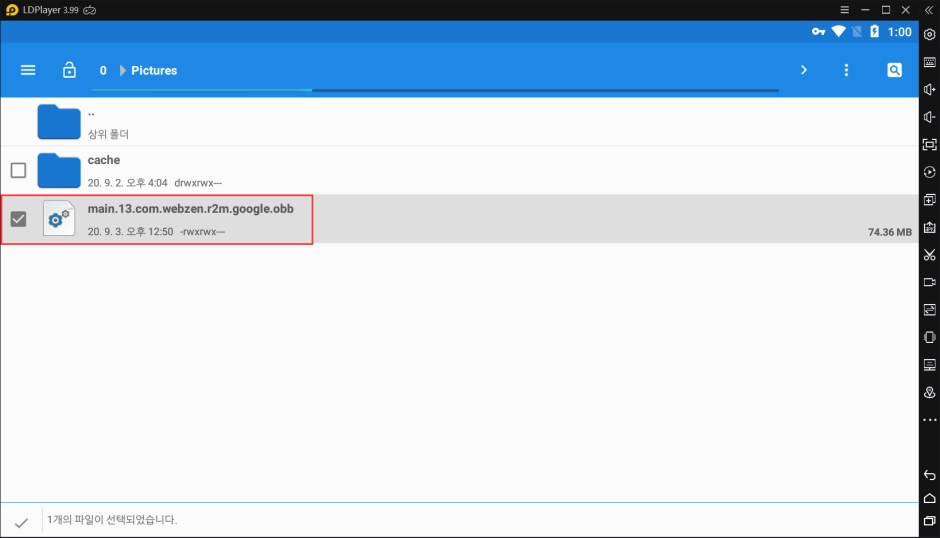Open the search magnifier icon
The height and width of the screenshot is (538, 940).
point(894,70)
